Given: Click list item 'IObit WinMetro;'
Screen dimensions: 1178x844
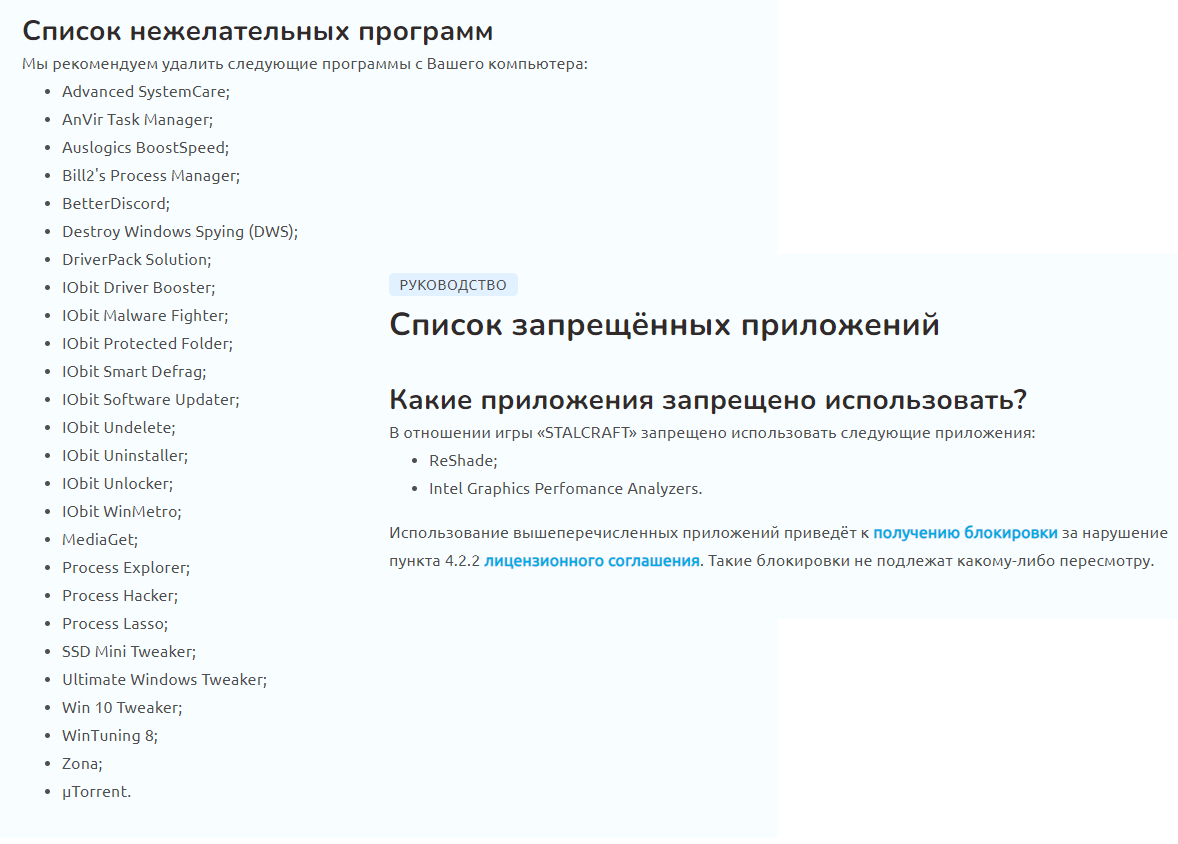Looking at the screenshot, I should click(122, 512).
